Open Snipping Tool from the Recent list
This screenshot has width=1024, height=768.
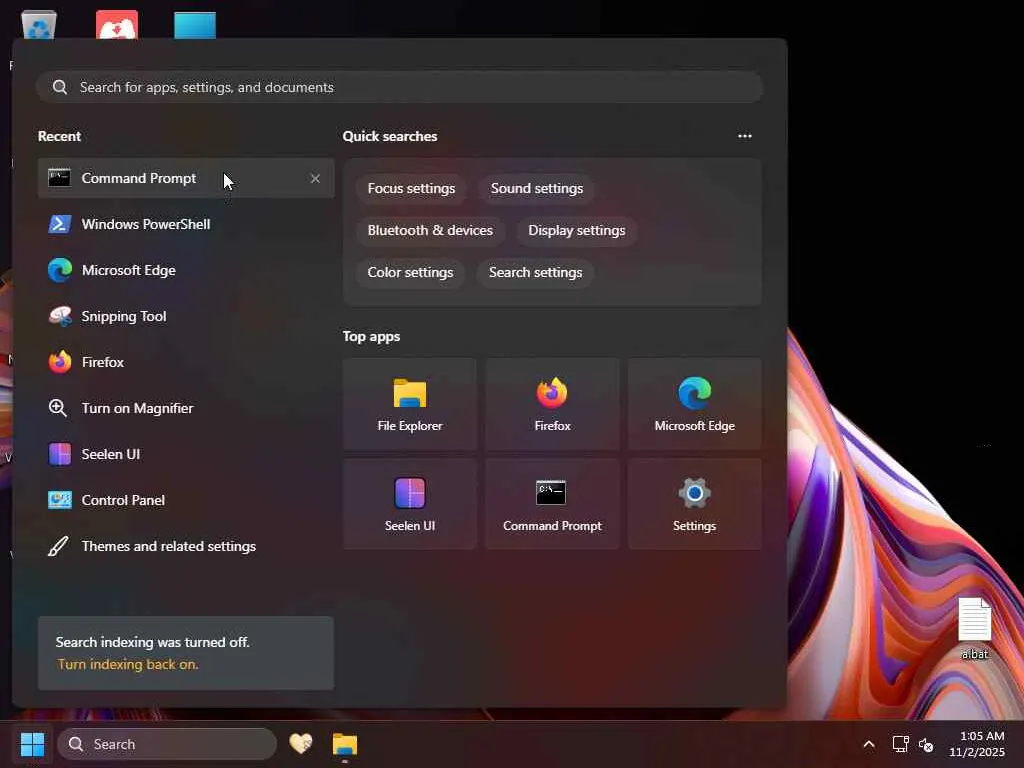pyautogui.click(x=186, y=316)
